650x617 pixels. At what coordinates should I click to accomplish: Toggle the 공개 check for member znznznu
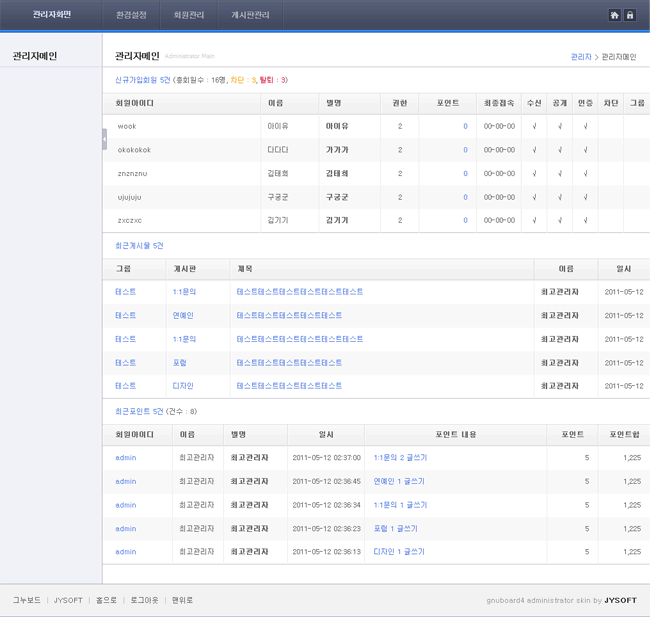[559, 174]
